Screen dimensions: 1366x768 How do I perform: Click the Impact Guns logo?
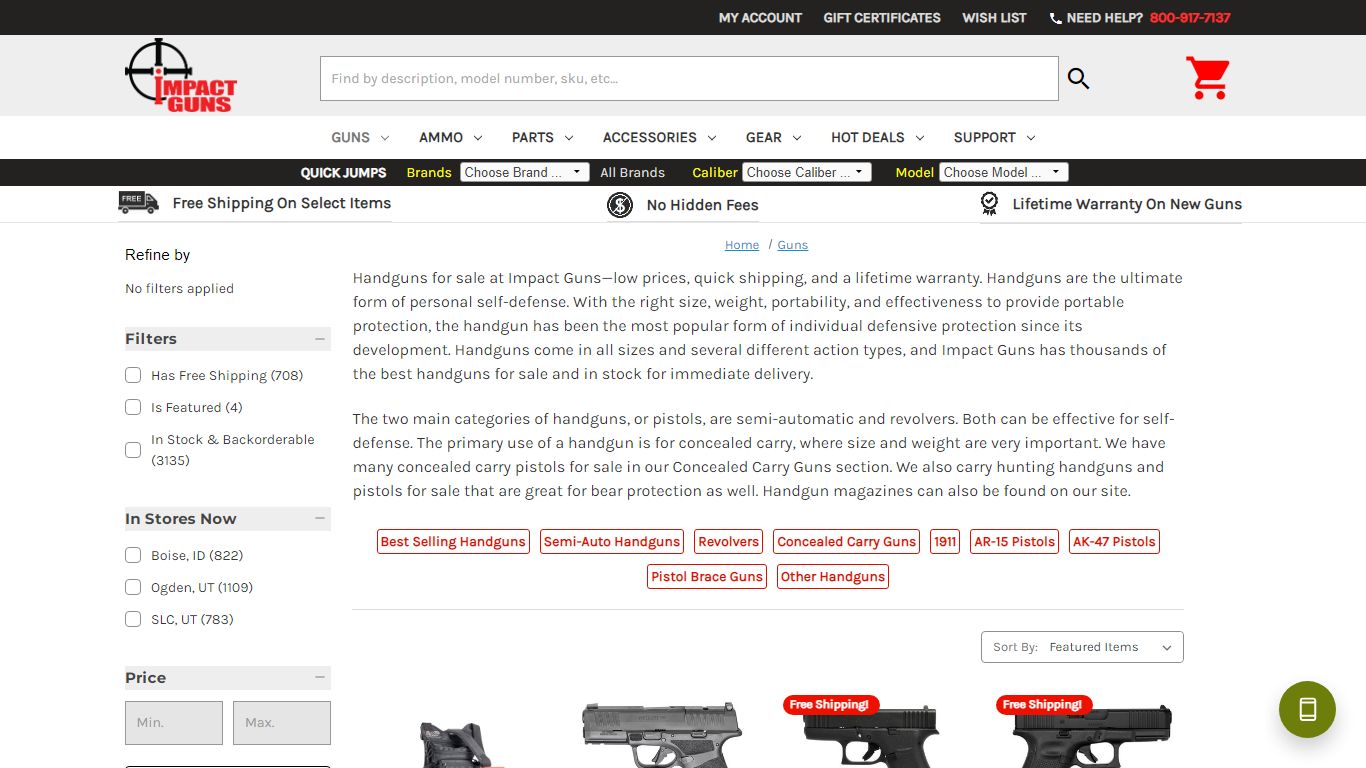[x=181, y=75]
